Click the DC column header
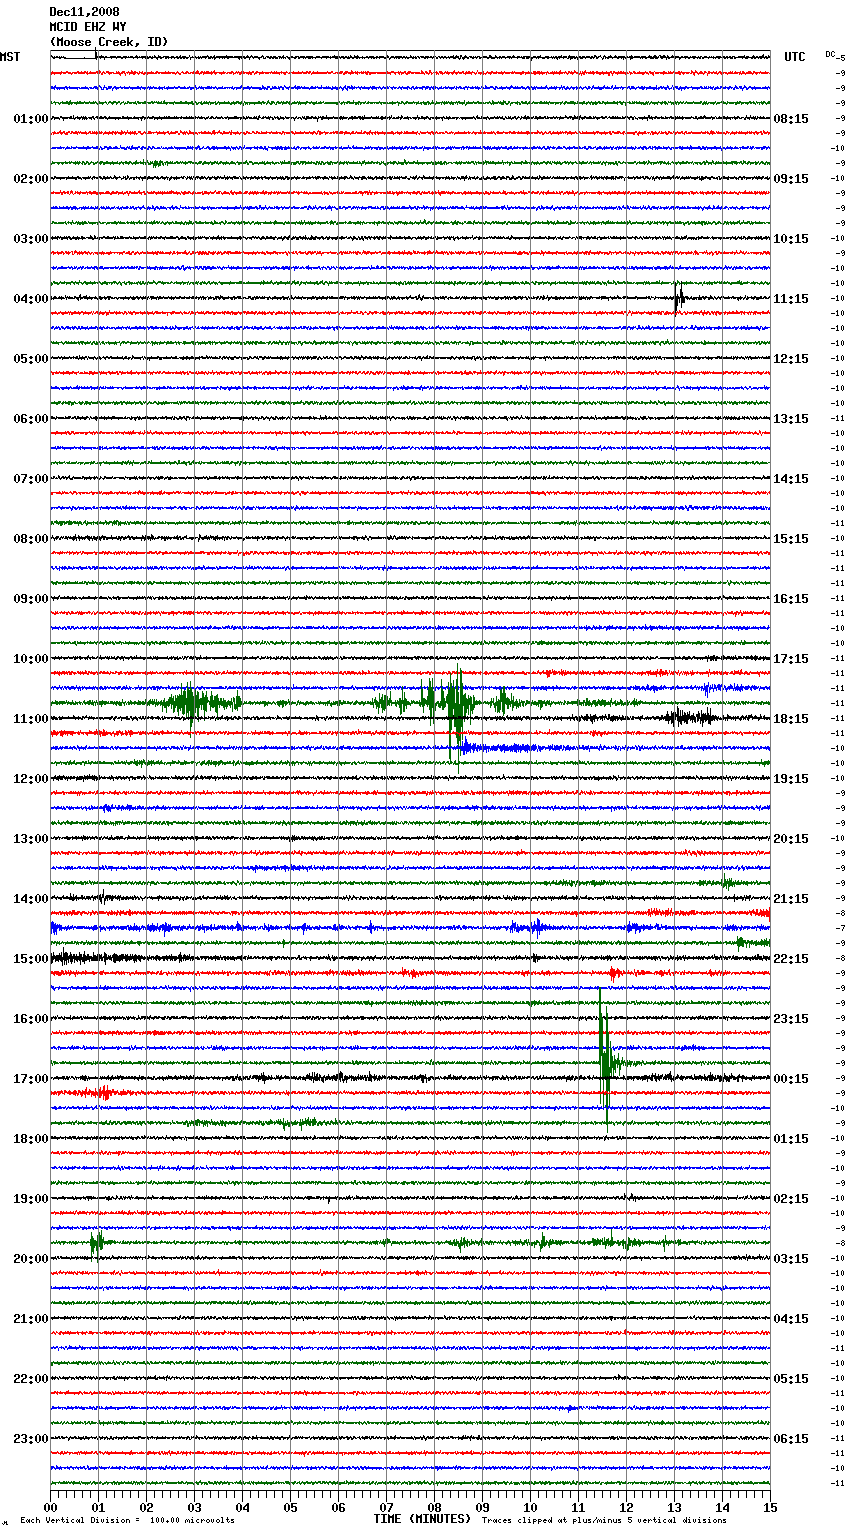 pos(830,54)
